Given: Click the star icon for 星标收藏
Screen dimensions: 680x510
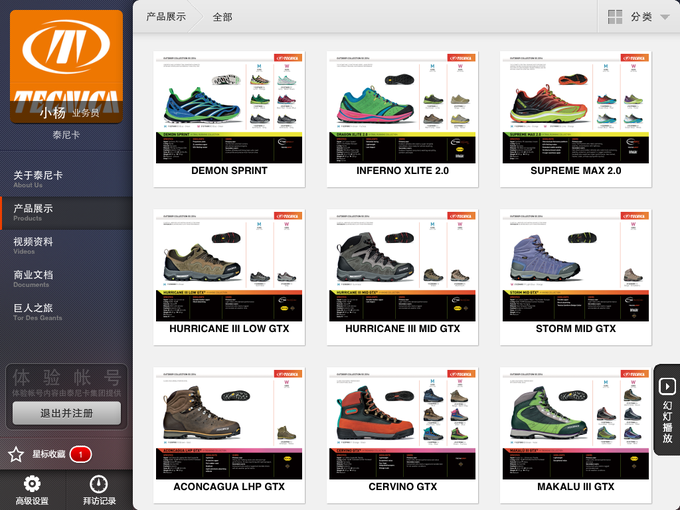Looking at the screenshot, I should pos(16,454).
